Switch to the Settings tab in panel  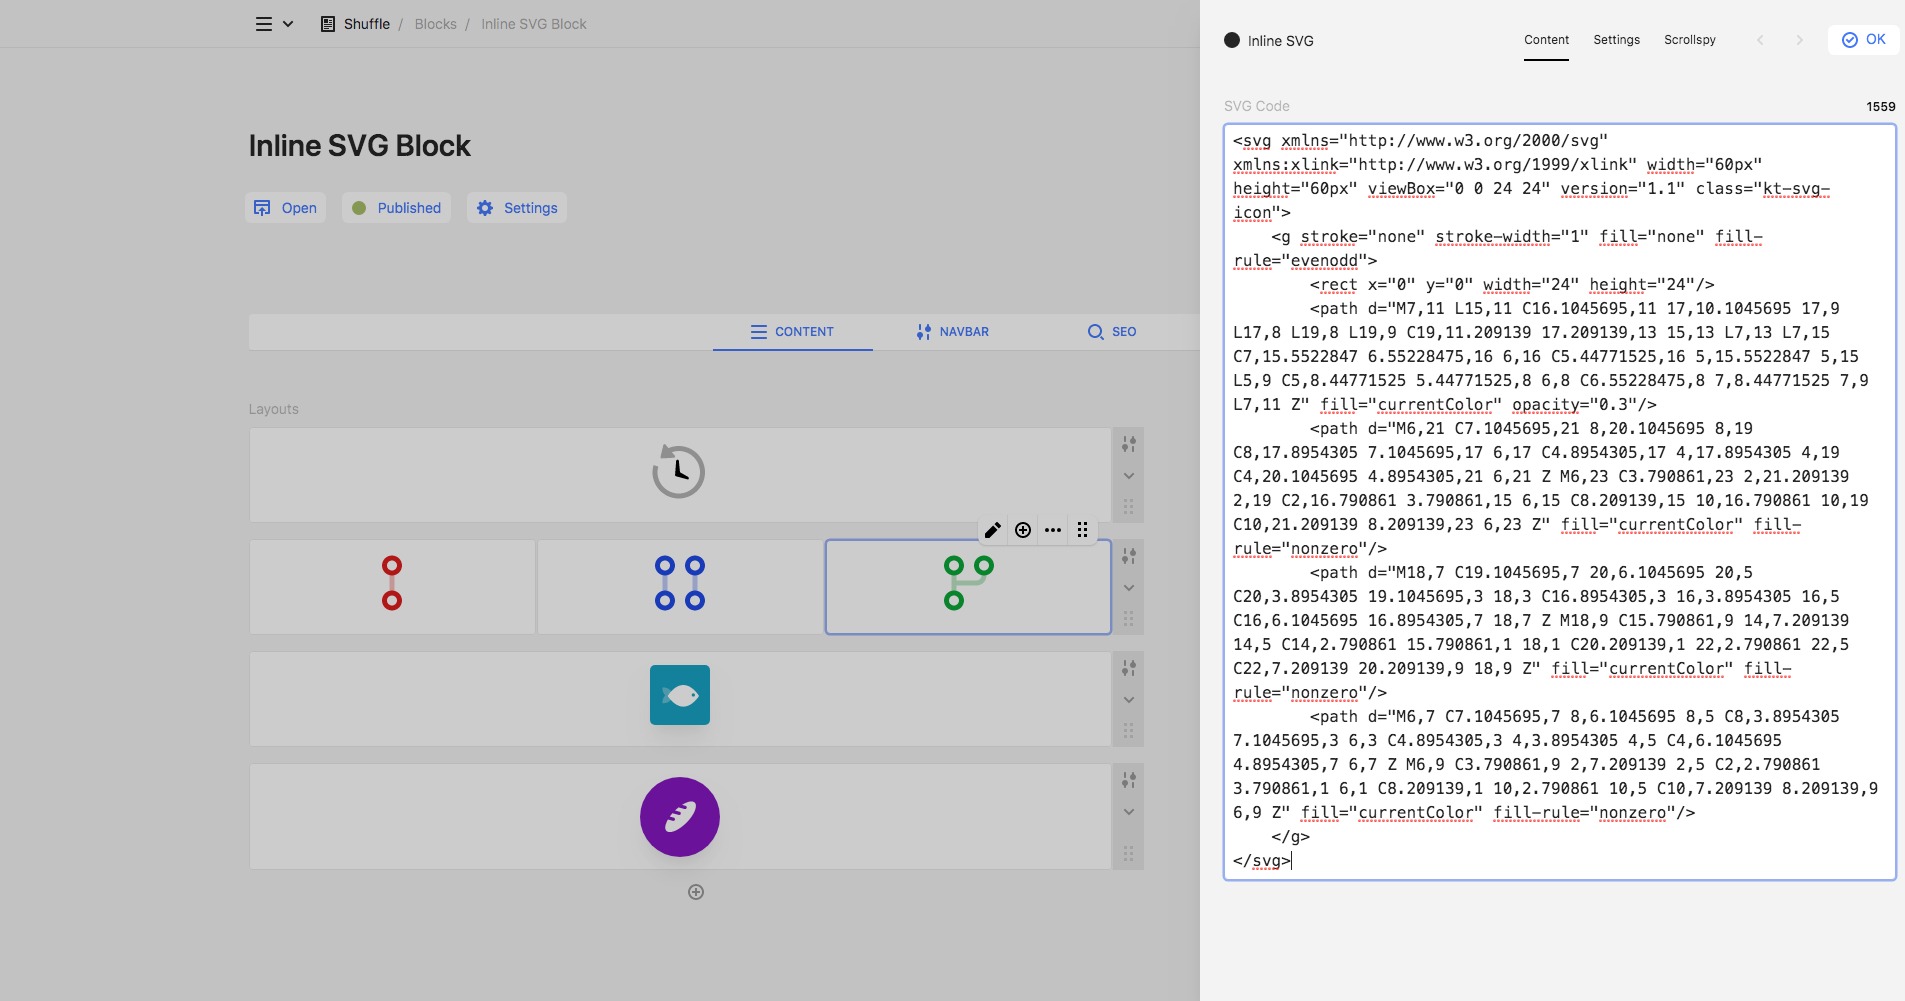coord(1616,40)
